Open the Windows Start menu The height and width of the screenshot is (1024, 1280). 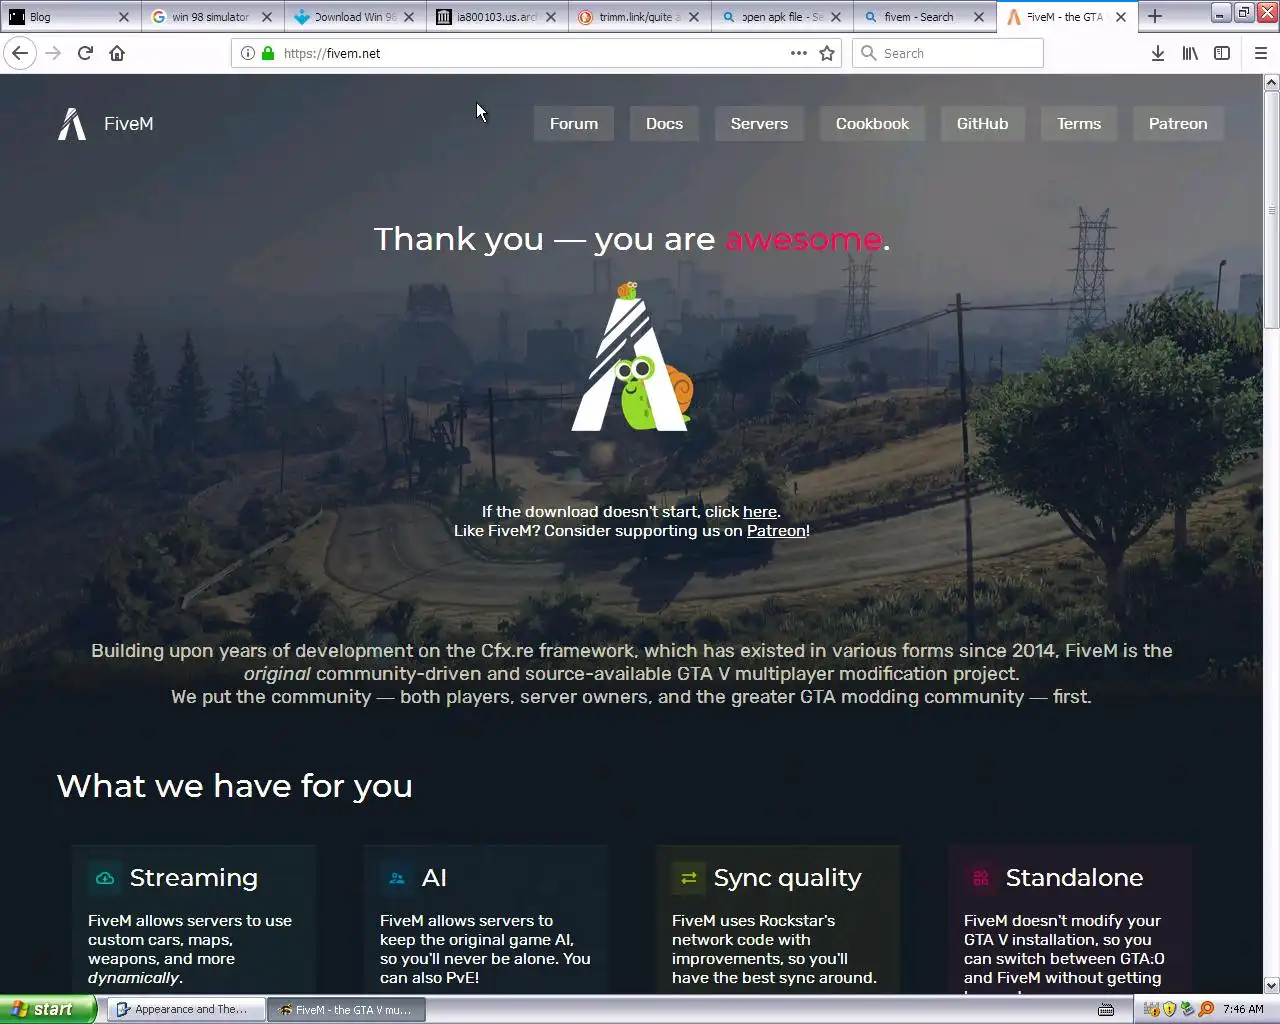(x=48, y=1009)
